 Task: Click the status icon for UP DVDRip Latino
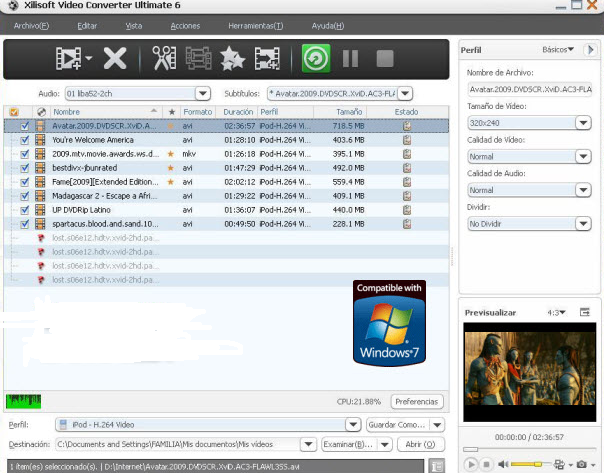(407, 210)
